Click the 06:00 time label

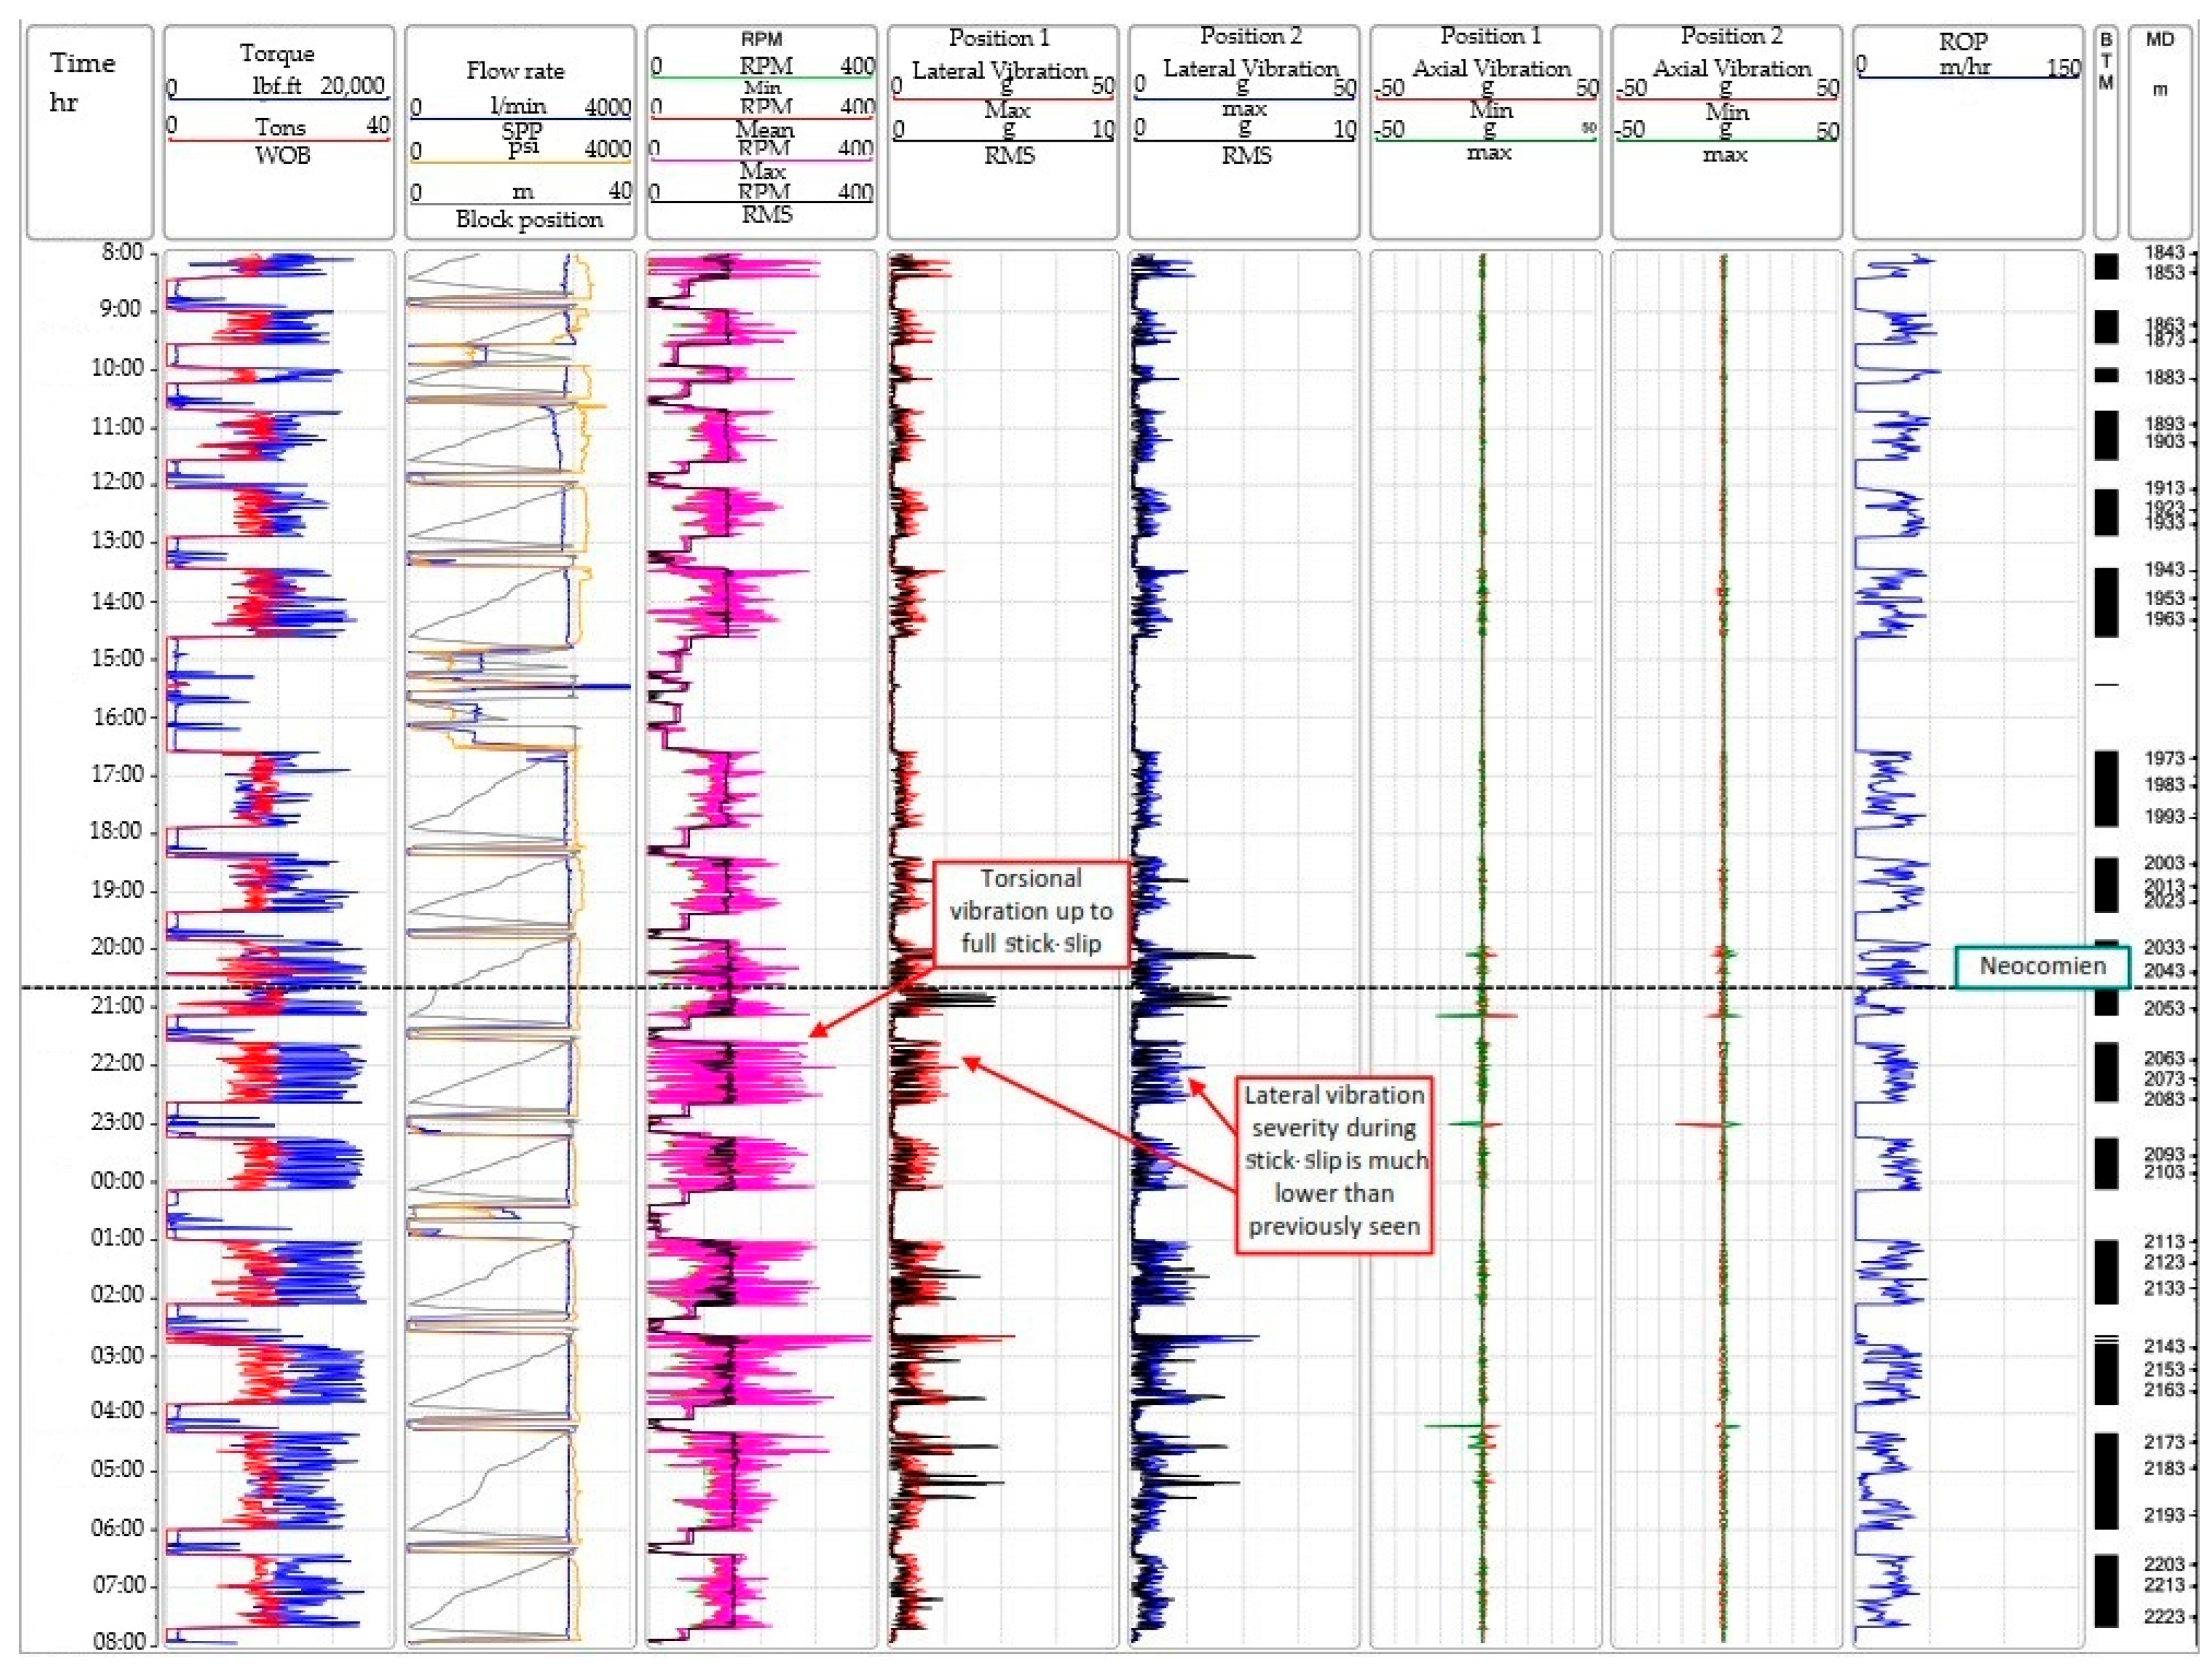[117, 1528]
